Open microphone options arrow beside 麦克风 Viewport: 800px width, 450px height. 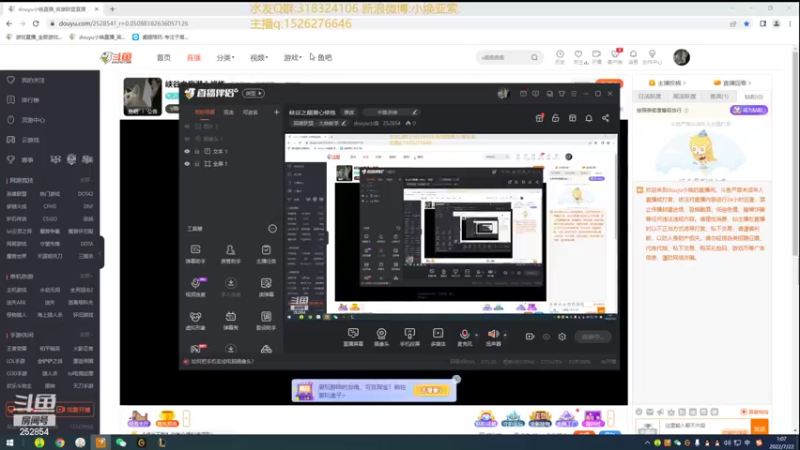tap(477, 335)
